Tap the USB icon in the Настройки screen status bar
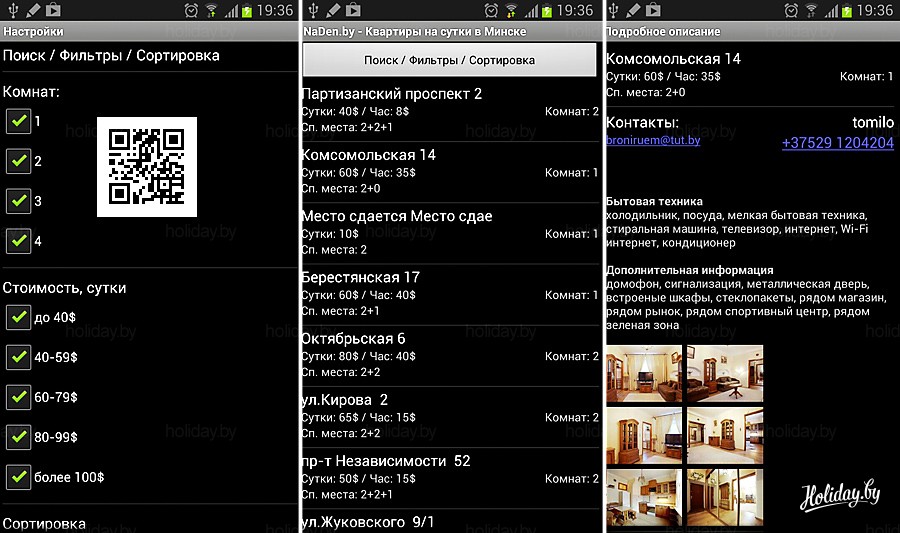This screenshot has width=900, height=533. [11, 10]
